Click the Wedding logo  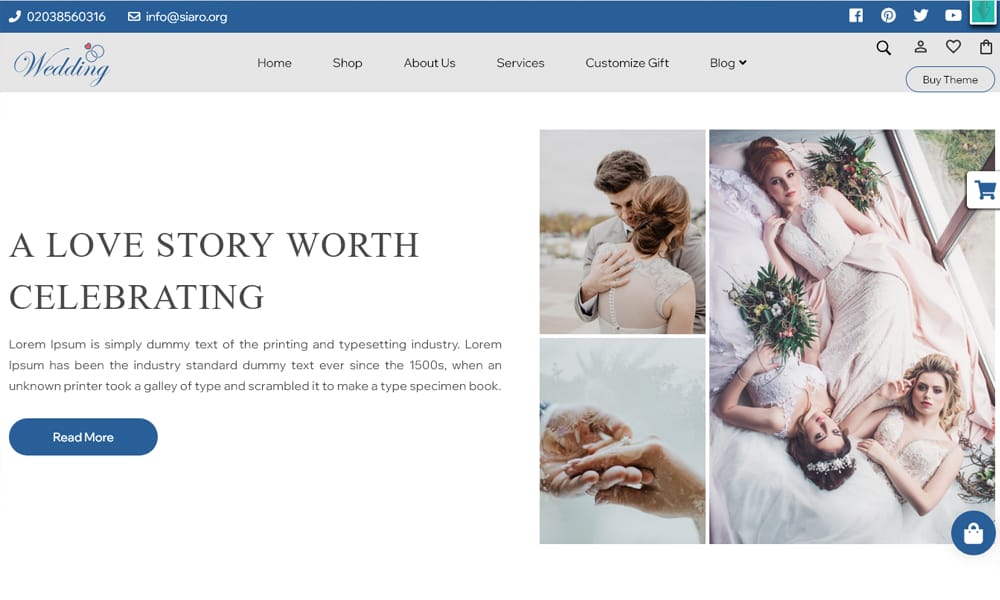tap(62, 64)
